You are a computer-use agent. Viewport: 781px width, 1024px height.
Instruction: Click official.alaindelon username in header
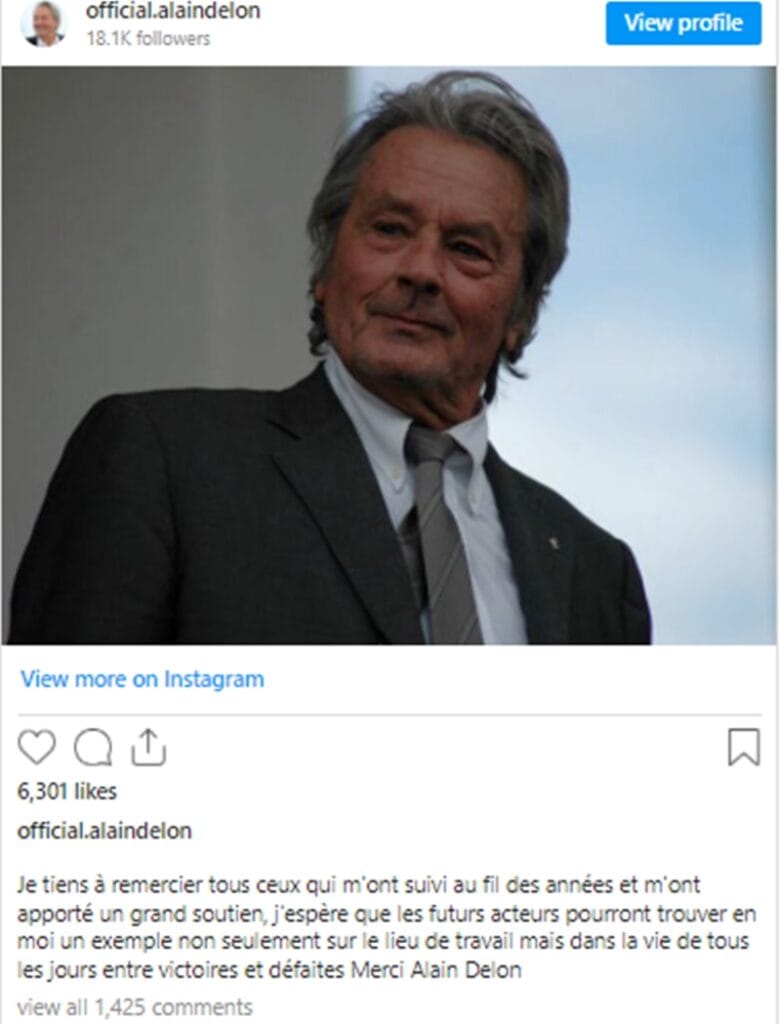(x=173, y=10)
